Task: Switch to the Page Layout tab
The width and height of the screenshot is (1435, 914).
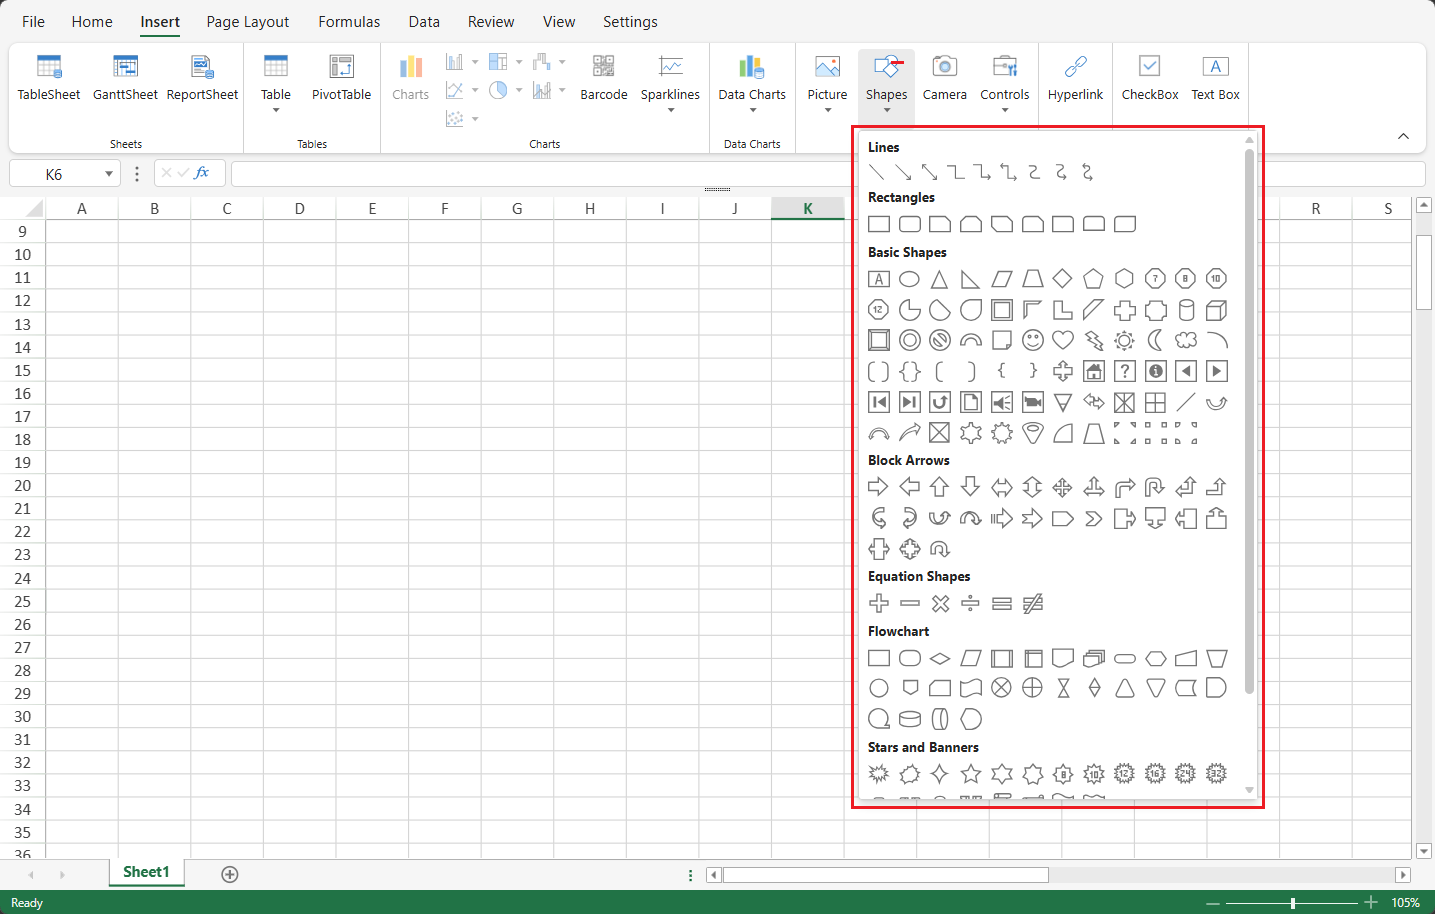Action: 248,22
